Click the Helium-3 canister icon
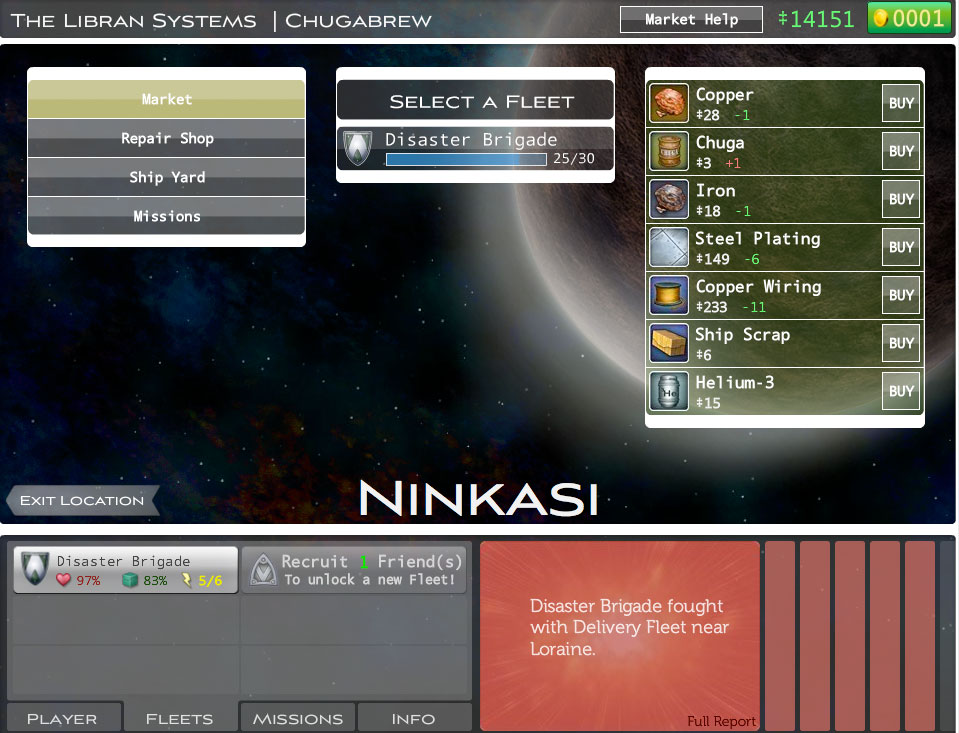Image resolution: width=959 pixels, height=733 pixels. pos(669,391)
